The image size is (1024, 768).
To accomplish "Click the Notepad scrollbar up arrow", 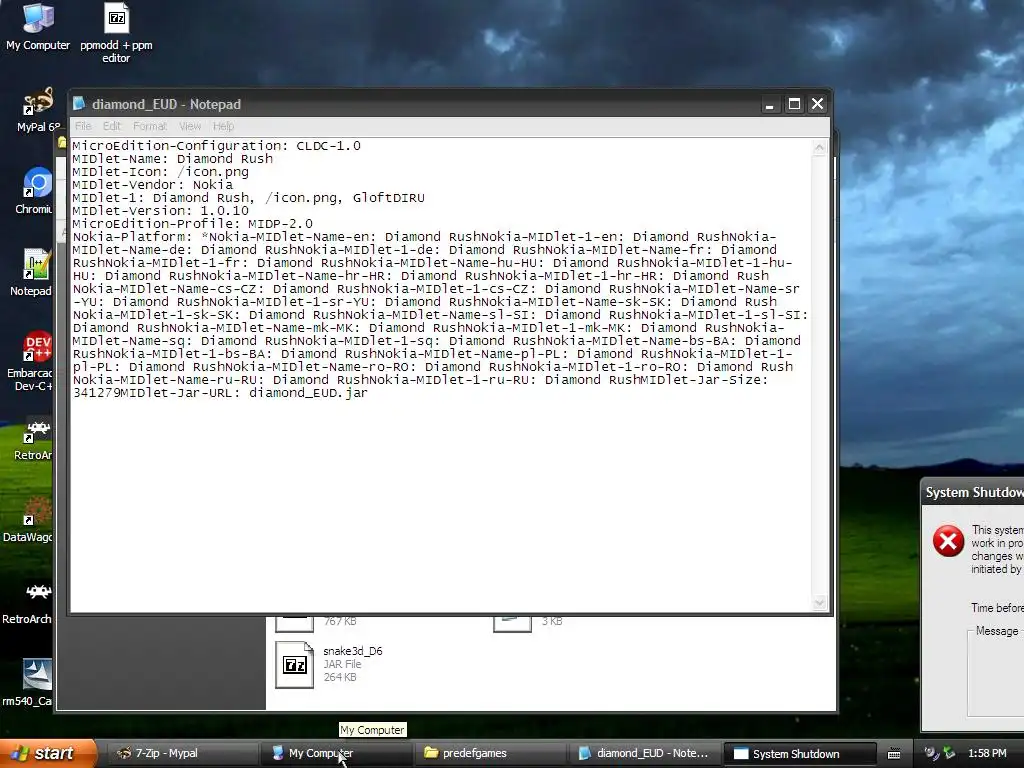I will (x=820, y=148).
